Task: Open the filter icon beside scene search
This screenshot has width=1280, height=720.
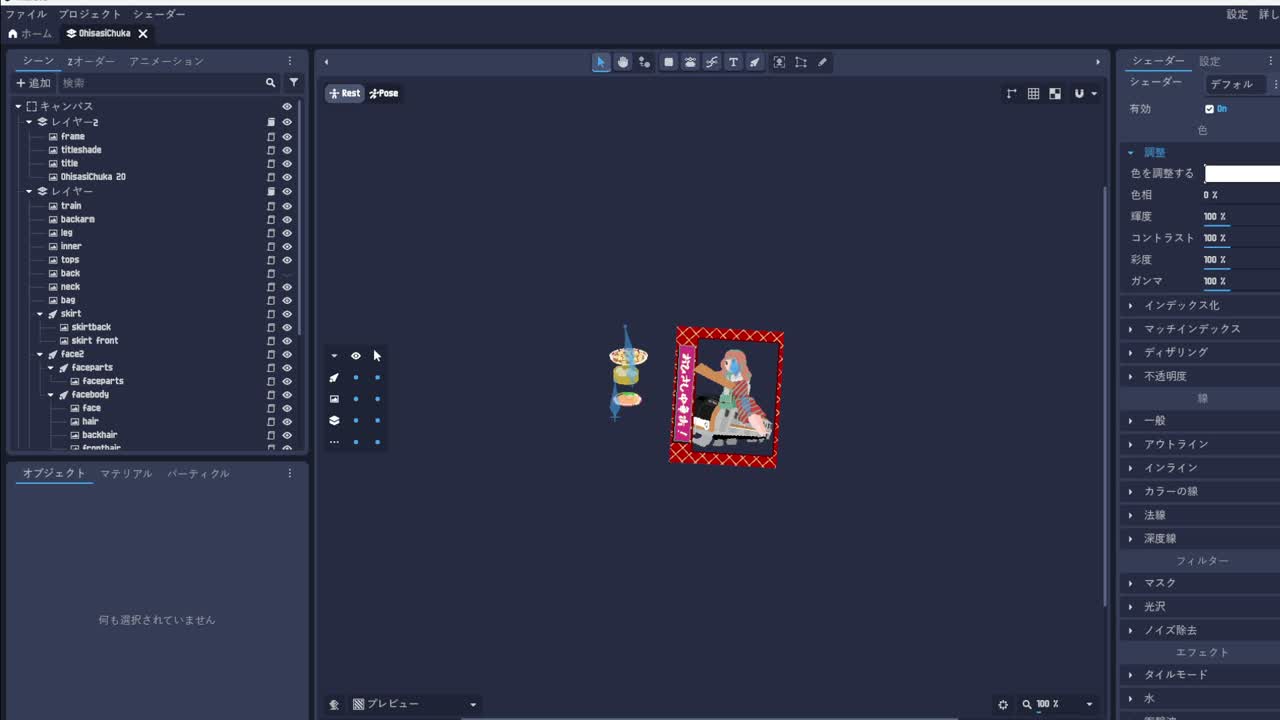Action: (294, 83)
